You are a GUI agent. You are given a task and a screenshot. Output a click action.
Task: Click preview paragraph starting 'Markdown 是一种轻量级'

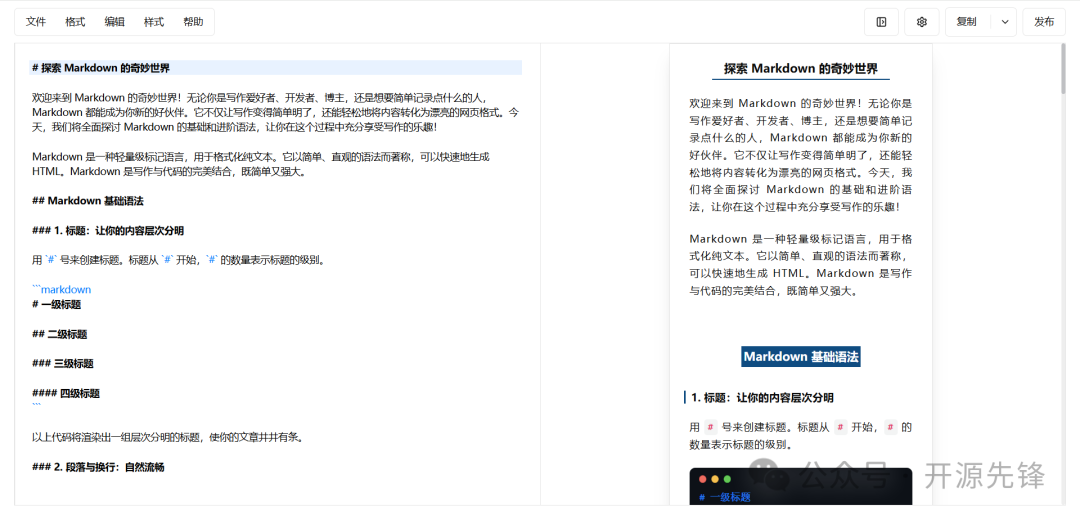click(801, 265)
